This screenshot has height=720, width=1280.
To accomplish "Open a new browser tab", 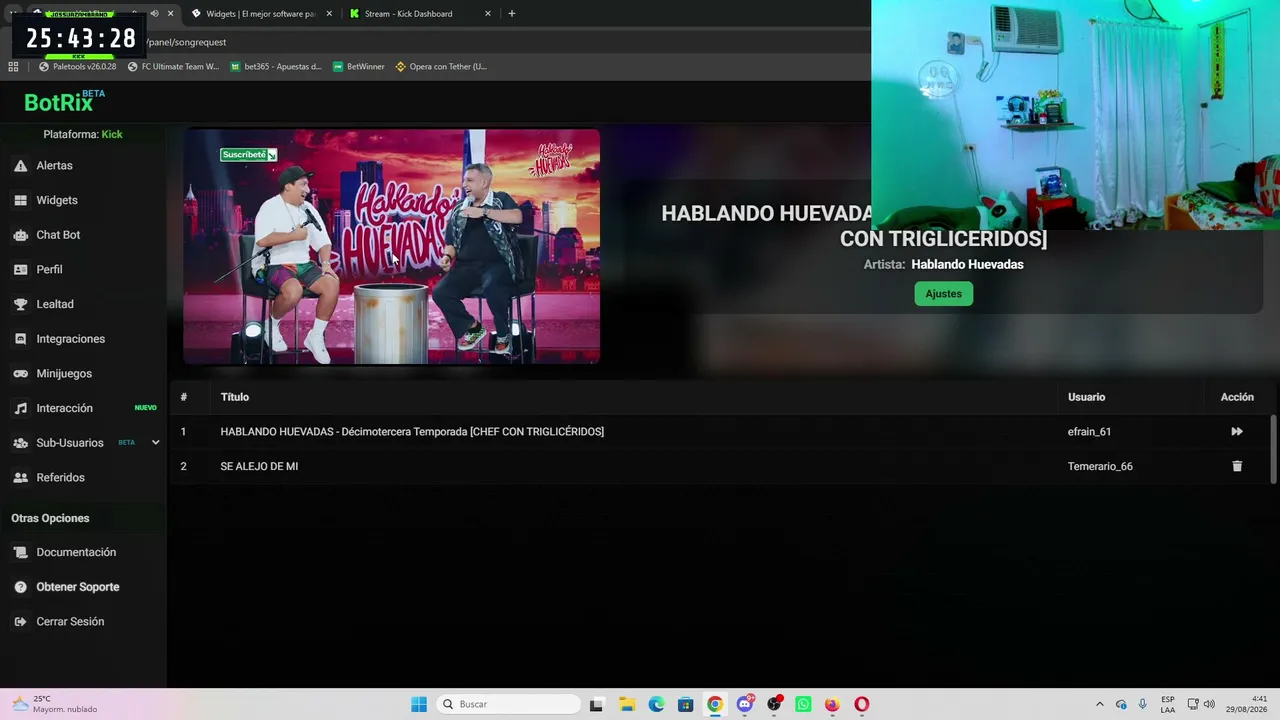I will 512,14.
